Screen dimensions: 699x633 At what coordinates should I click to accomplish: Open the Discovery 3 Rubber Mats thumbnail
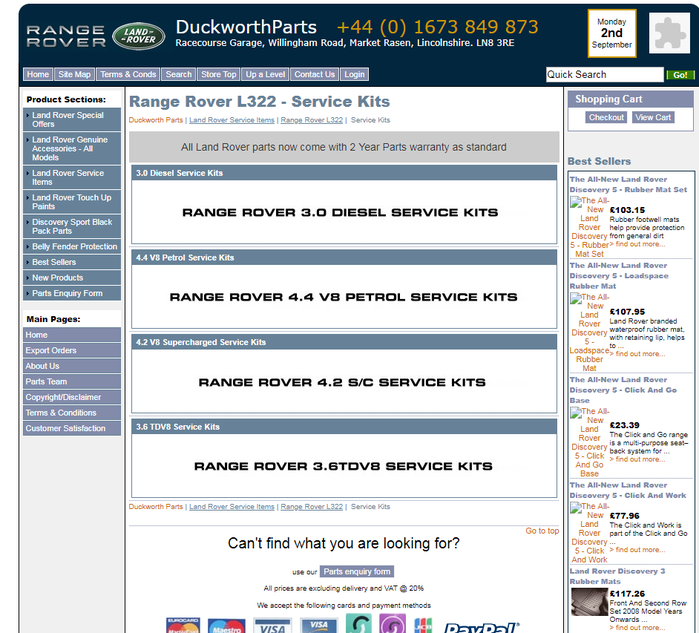coord(589,602)
